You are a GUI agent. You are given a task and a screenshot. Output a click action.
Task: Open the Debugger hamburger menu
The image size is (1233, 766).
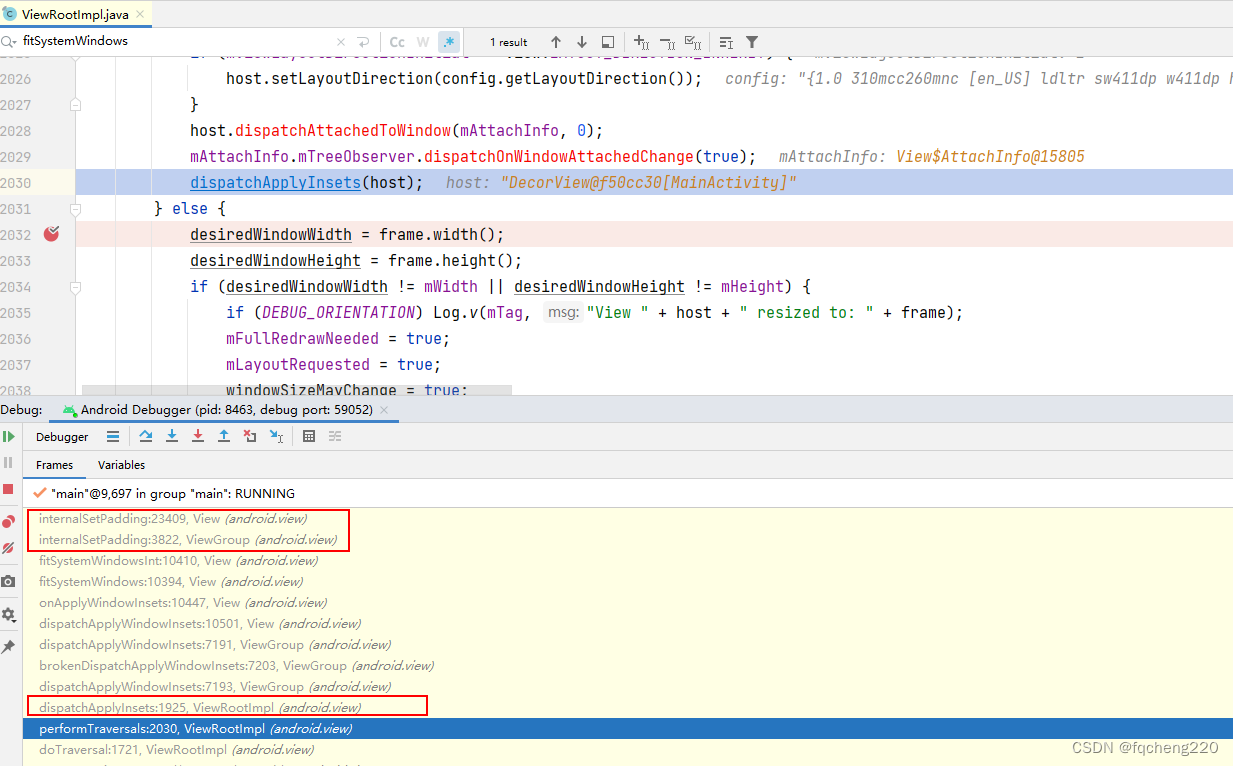pos(112,436)
